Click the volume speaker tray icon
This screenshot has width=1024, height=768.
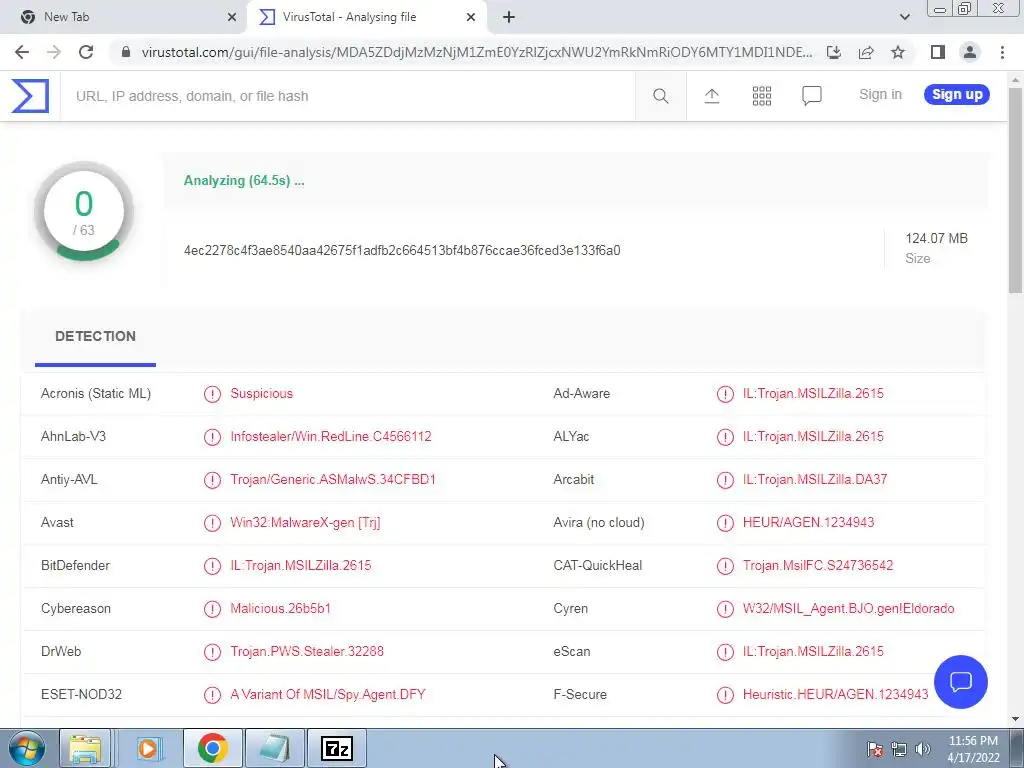(923, 749)
